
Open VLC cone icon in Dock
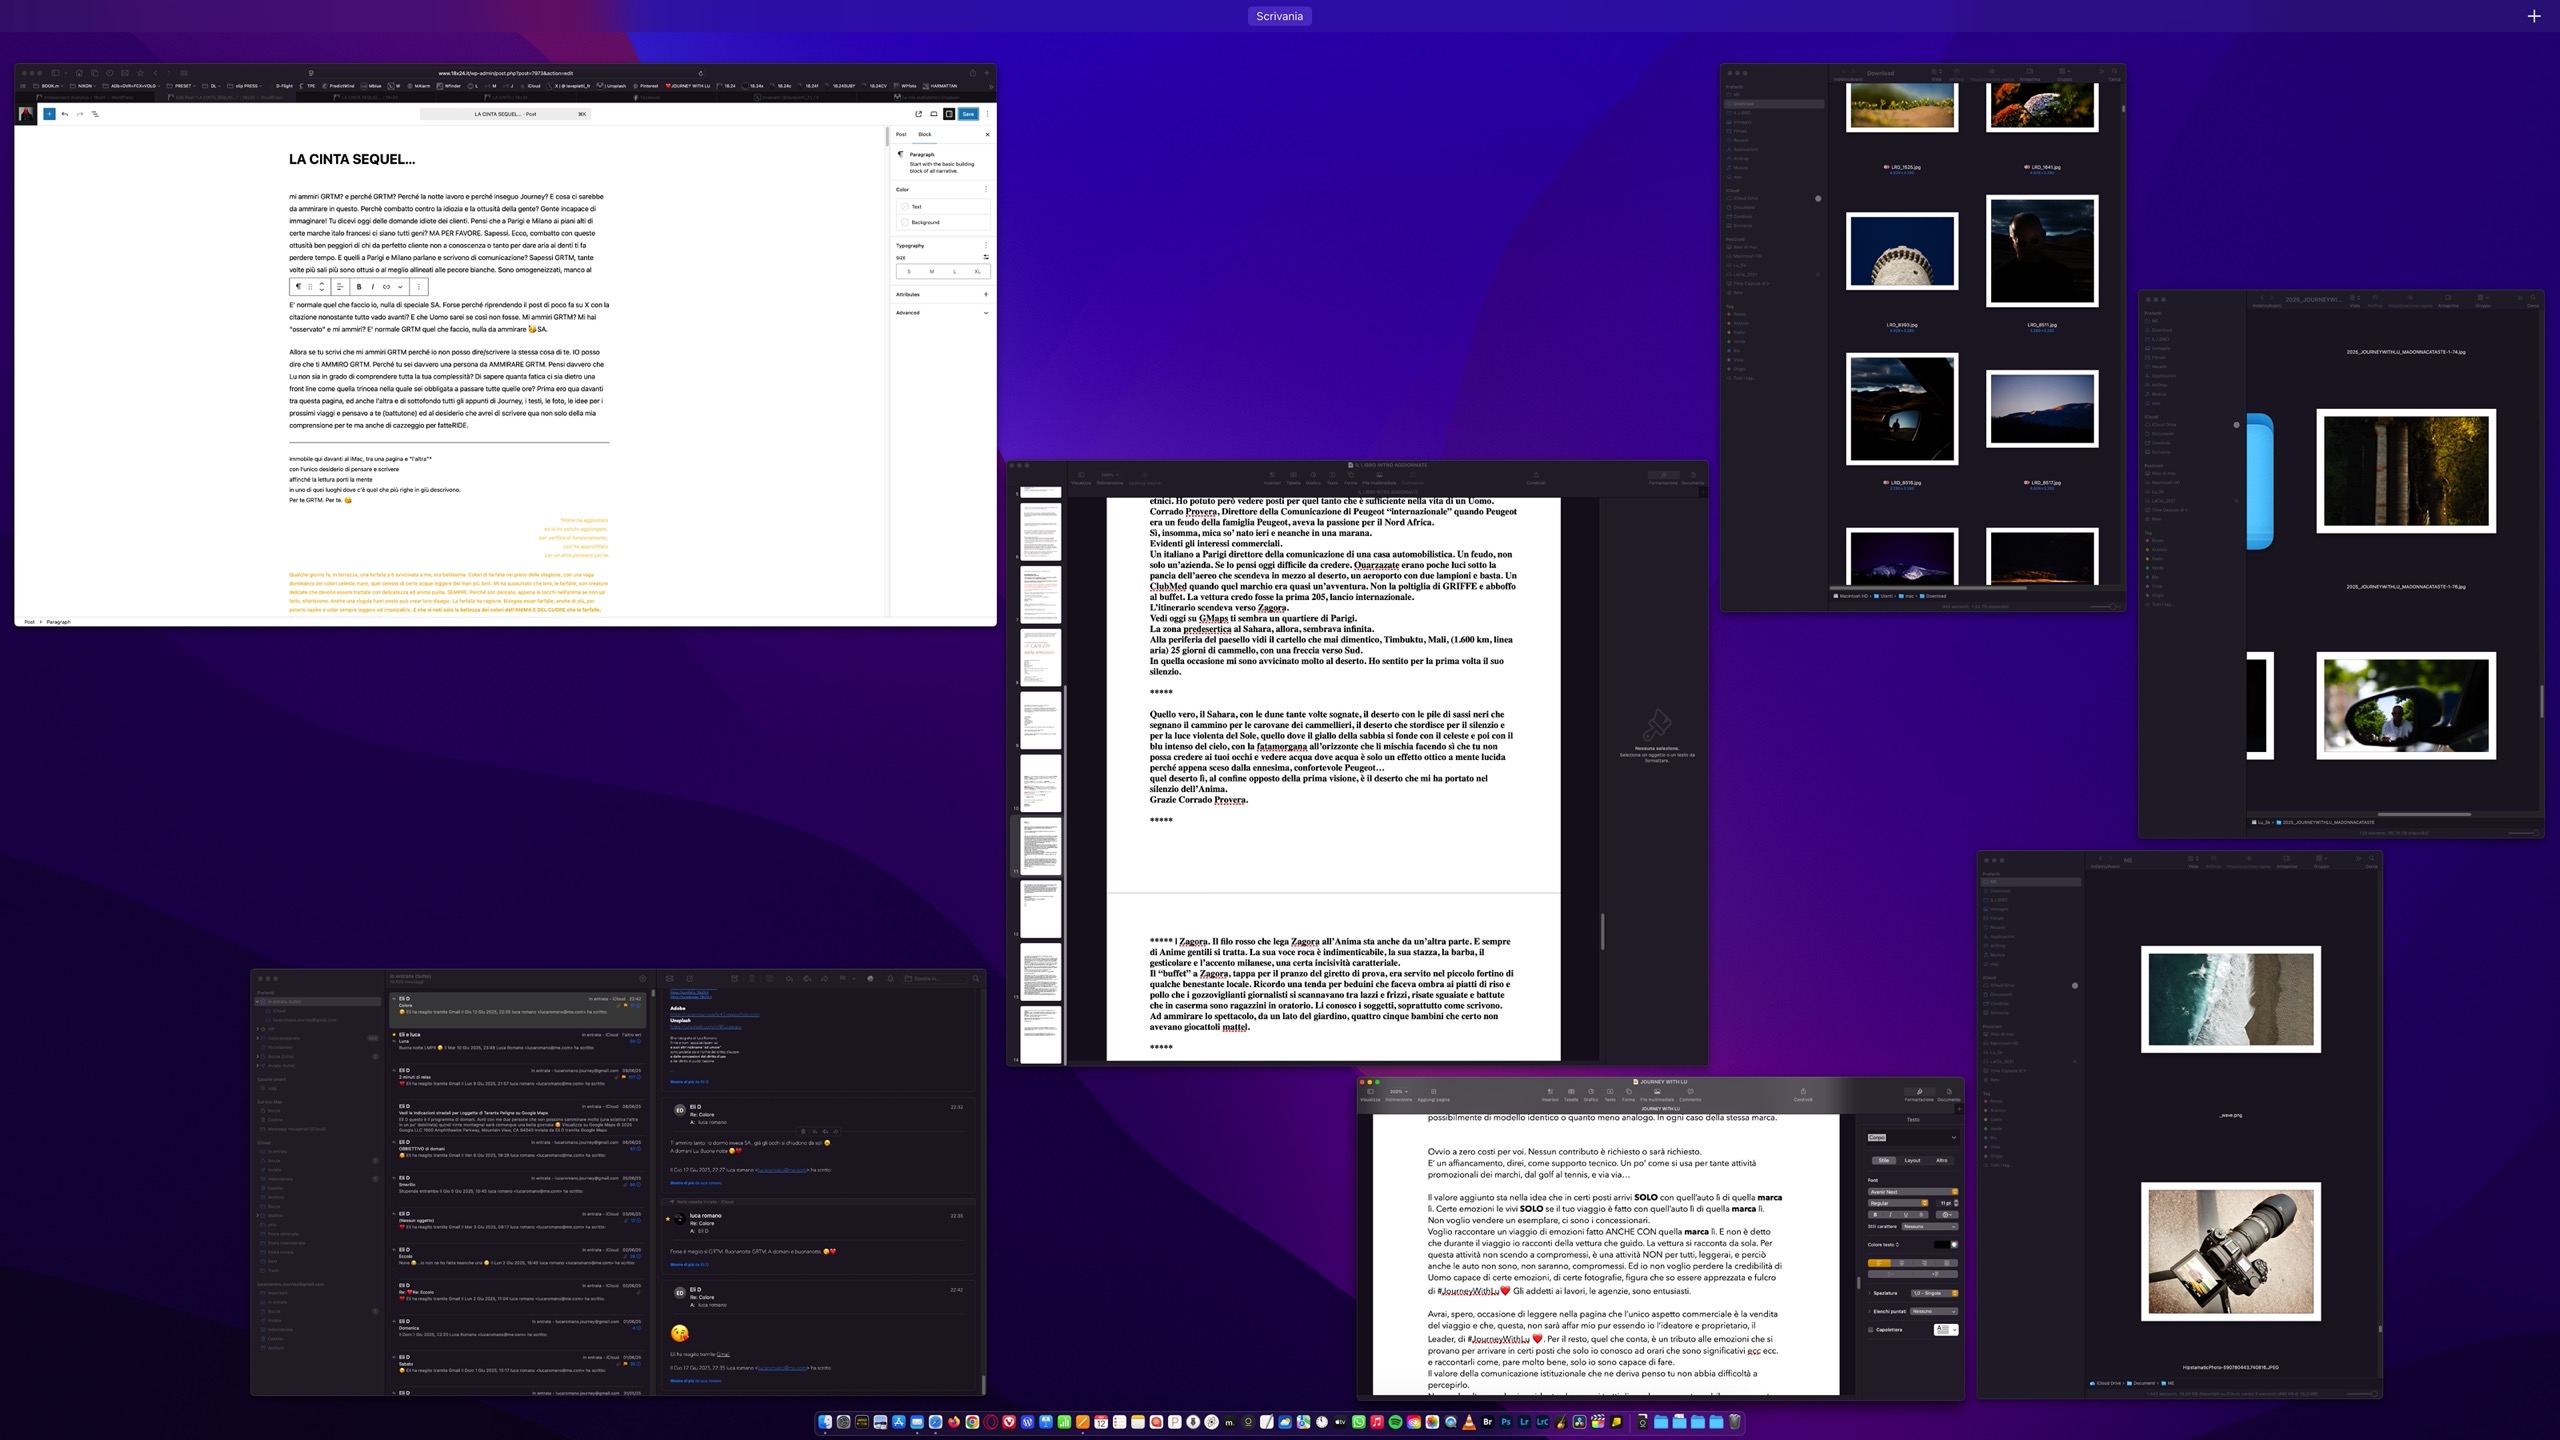pyautogui.click(x=1469, y=1422)
